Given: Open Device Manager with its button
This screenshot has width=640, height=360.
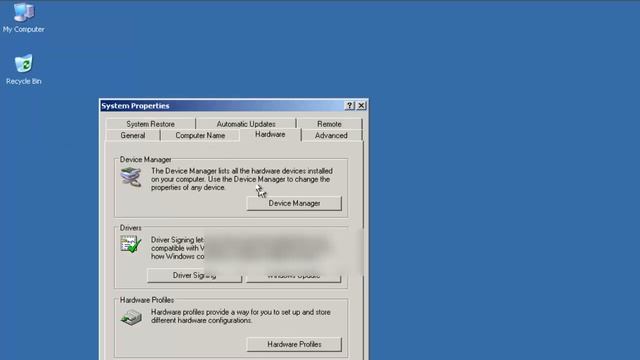Looking at the screenshot, I should pyautogui.click(x=294, y=203).
